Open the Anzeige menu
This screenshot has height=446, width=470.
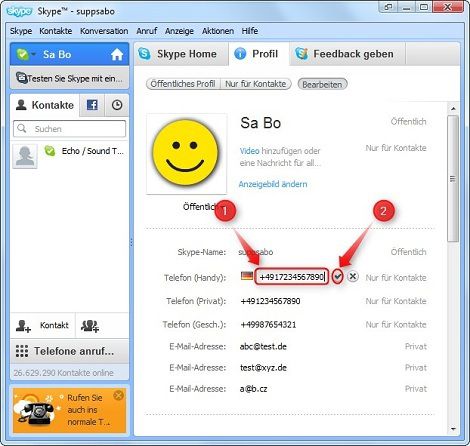coord(179,31)
